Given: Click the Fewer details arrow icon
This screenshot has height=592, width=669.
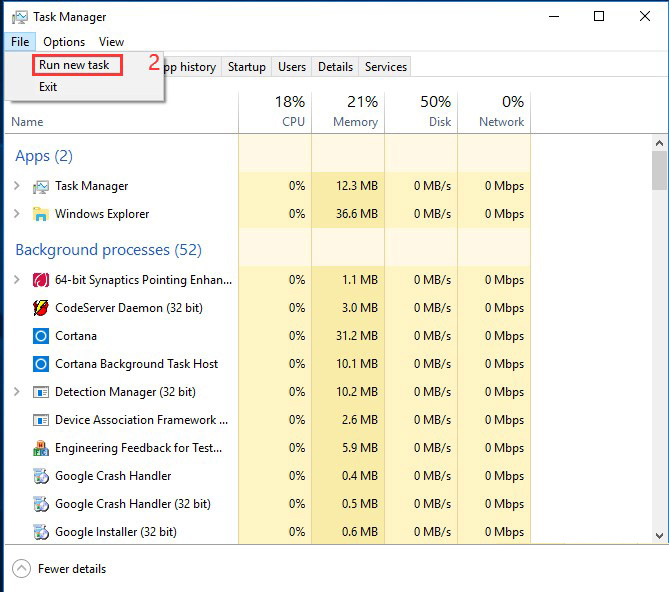Looking at the screenshot, I should [21, 569].
